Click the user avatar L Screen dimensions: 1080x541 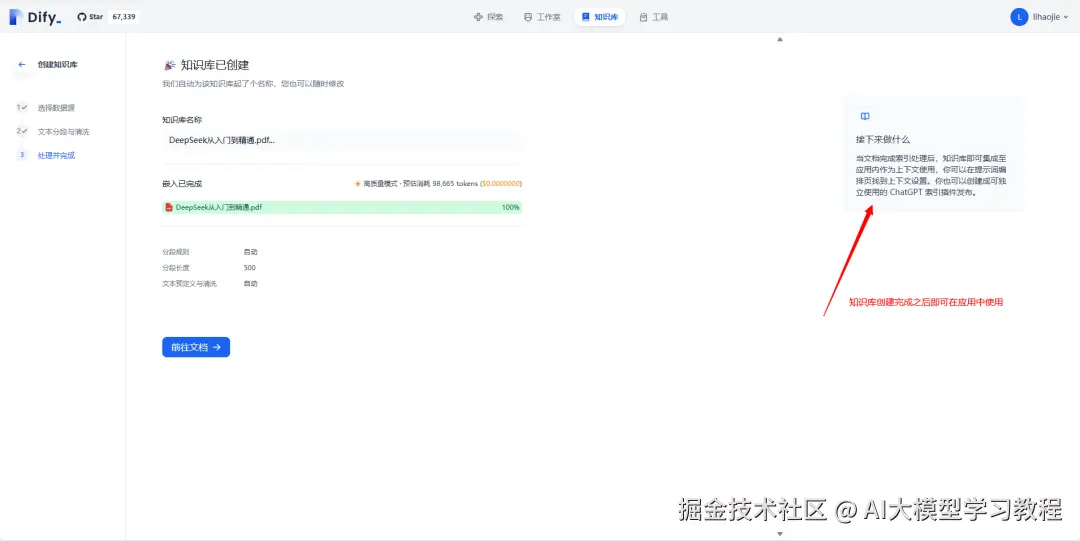tap(1019, 17)
